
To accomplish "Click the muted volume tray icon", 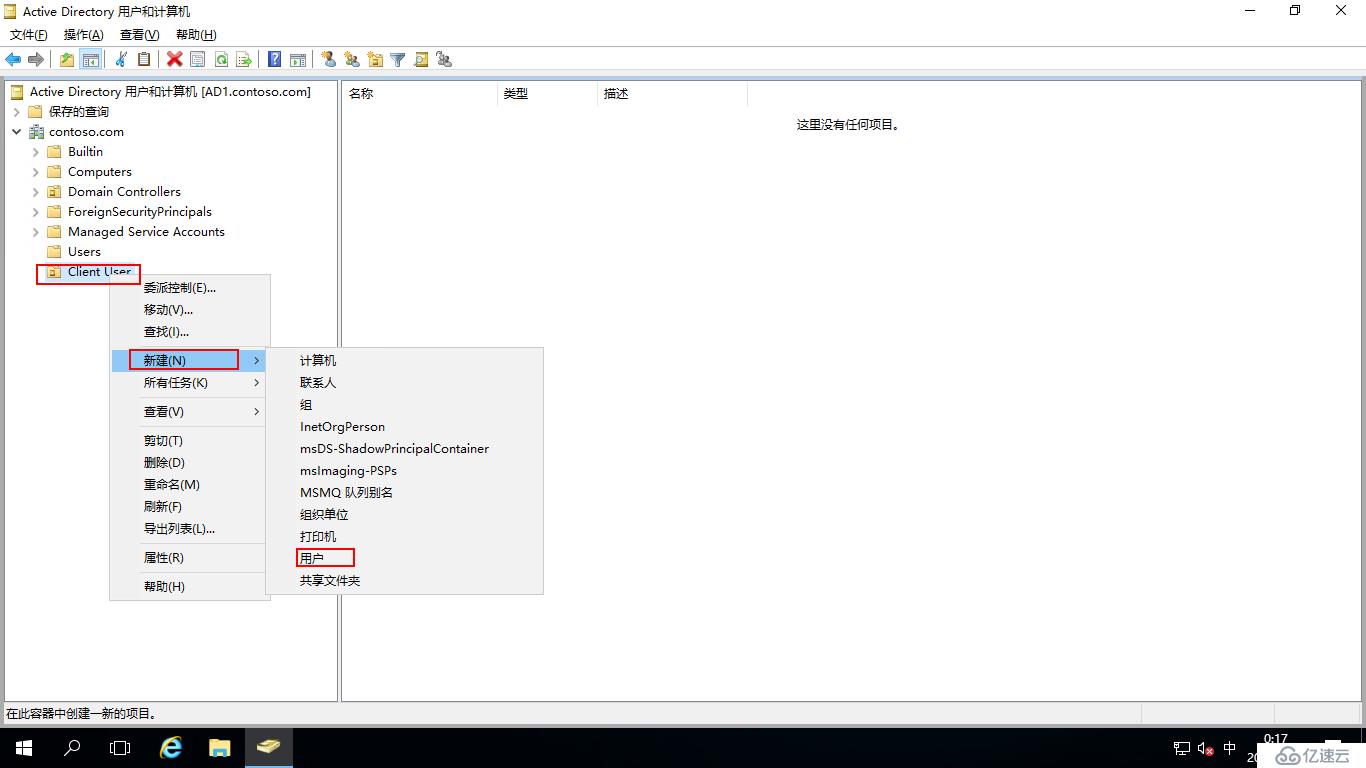I will (1206, 748).
